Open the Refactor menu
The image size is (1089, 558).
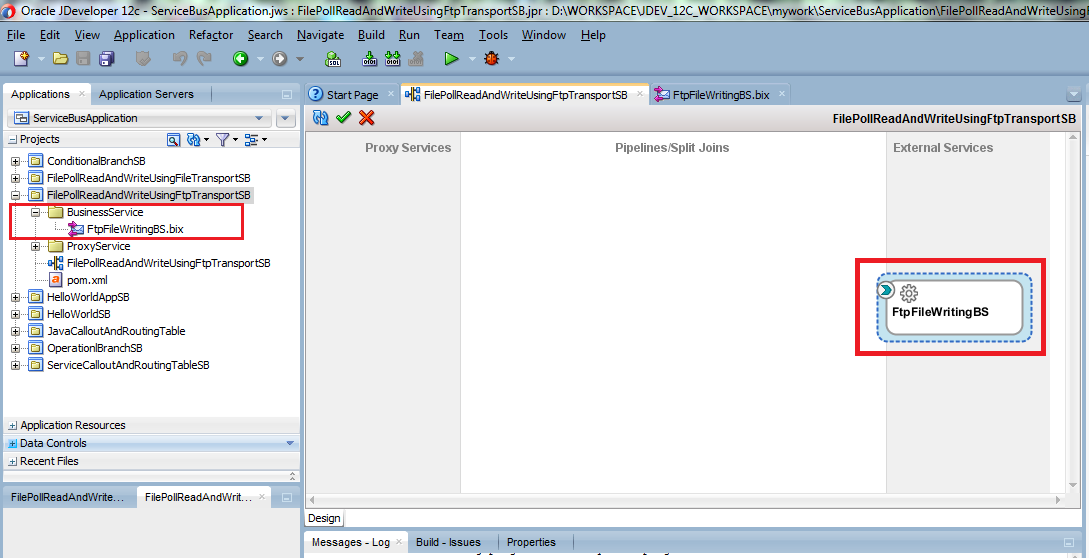[x=211, y=35]
